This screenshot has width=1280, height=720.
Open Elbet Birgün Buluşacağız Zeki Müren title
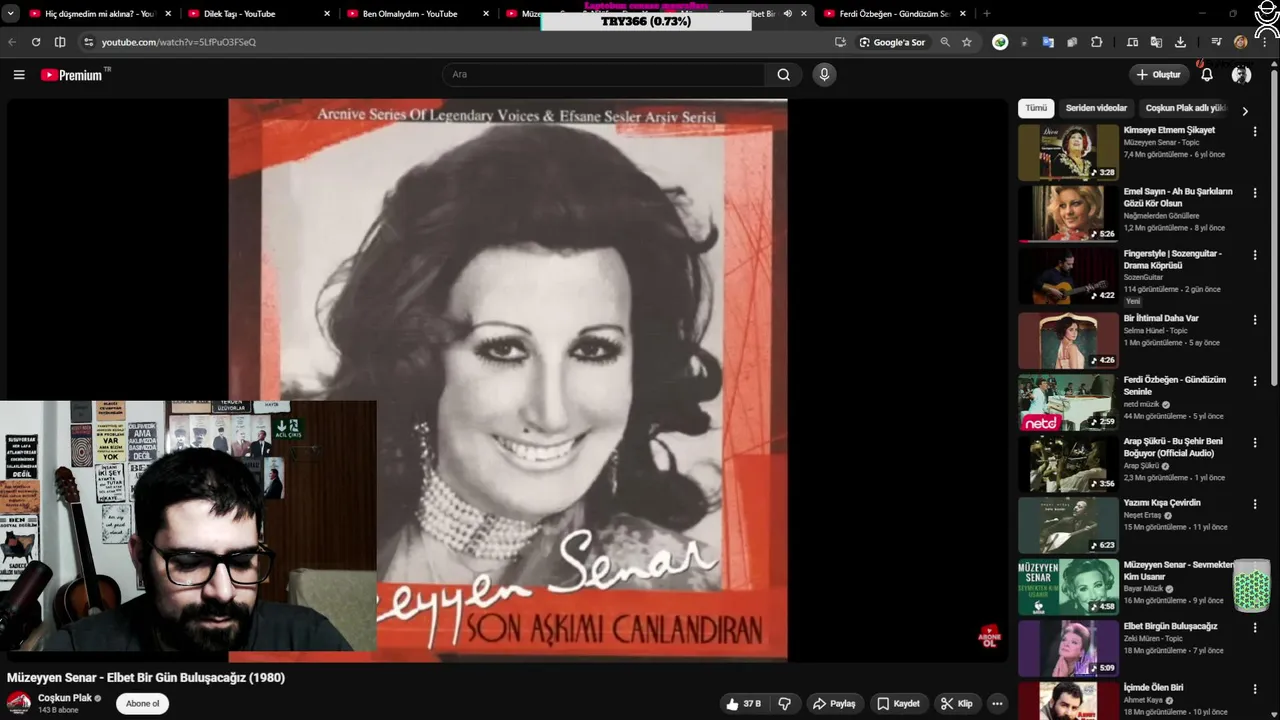(1171, 626)
